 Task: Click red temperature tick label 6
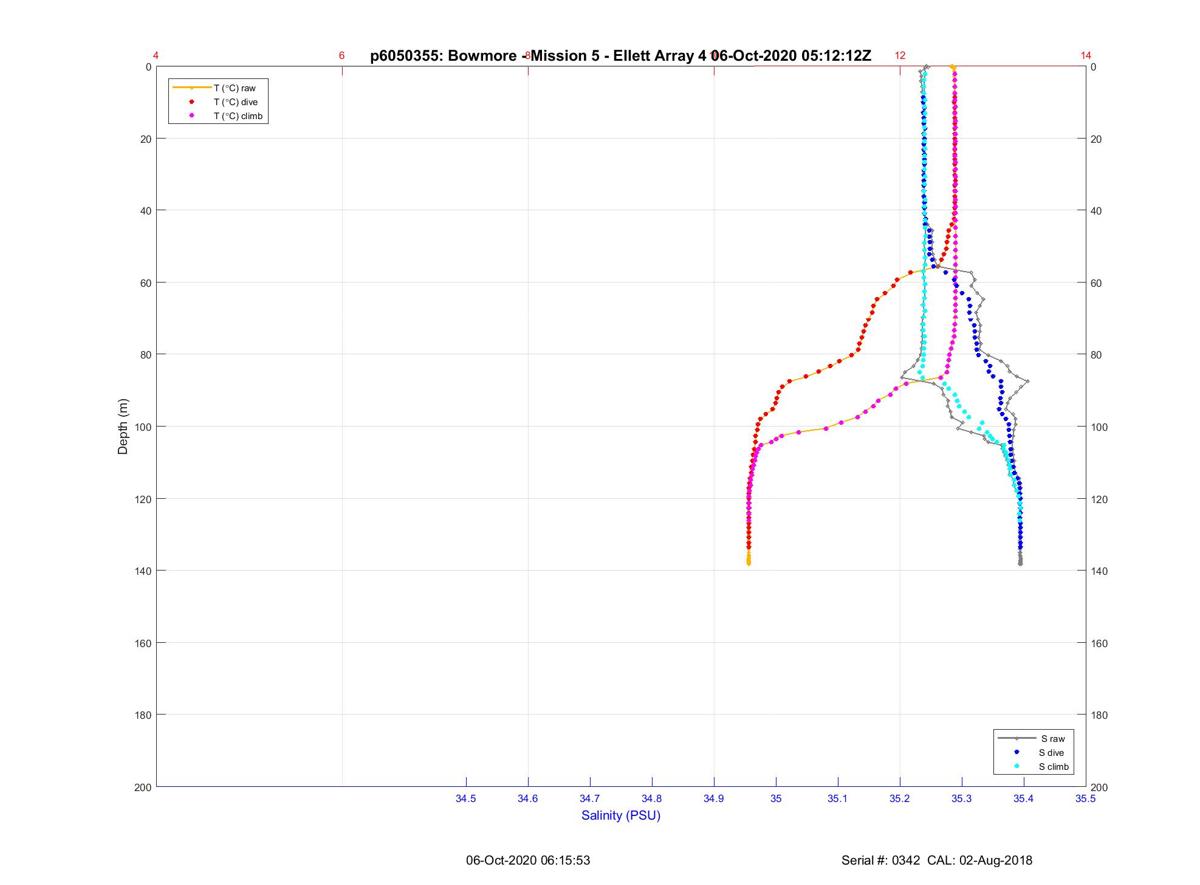tap(342, 56)
